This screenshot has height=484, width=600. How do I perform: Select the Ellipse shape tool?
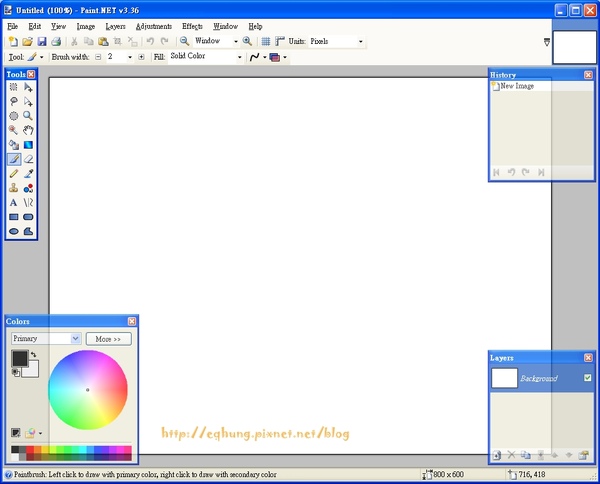click(14, 231)
